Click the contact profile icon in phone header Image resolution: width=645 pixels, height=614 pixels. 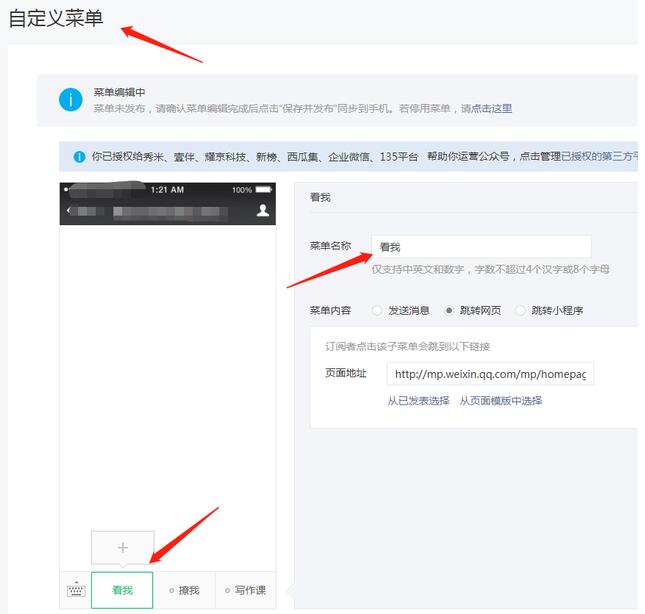[263, 210]
